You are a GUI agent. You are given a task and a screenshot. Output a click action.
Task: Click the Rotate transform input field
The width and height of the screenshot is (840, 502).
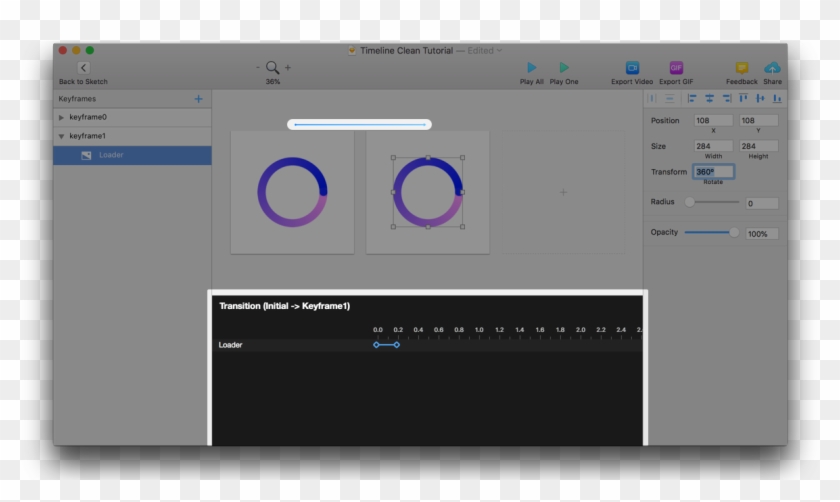coord(713,172)
